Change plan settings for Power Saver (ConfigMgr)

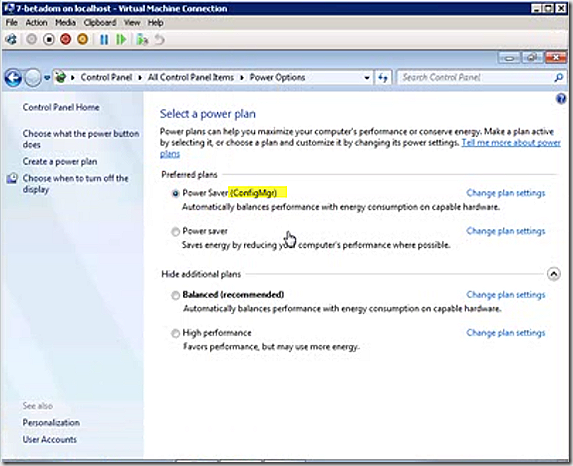pos(505,193)
